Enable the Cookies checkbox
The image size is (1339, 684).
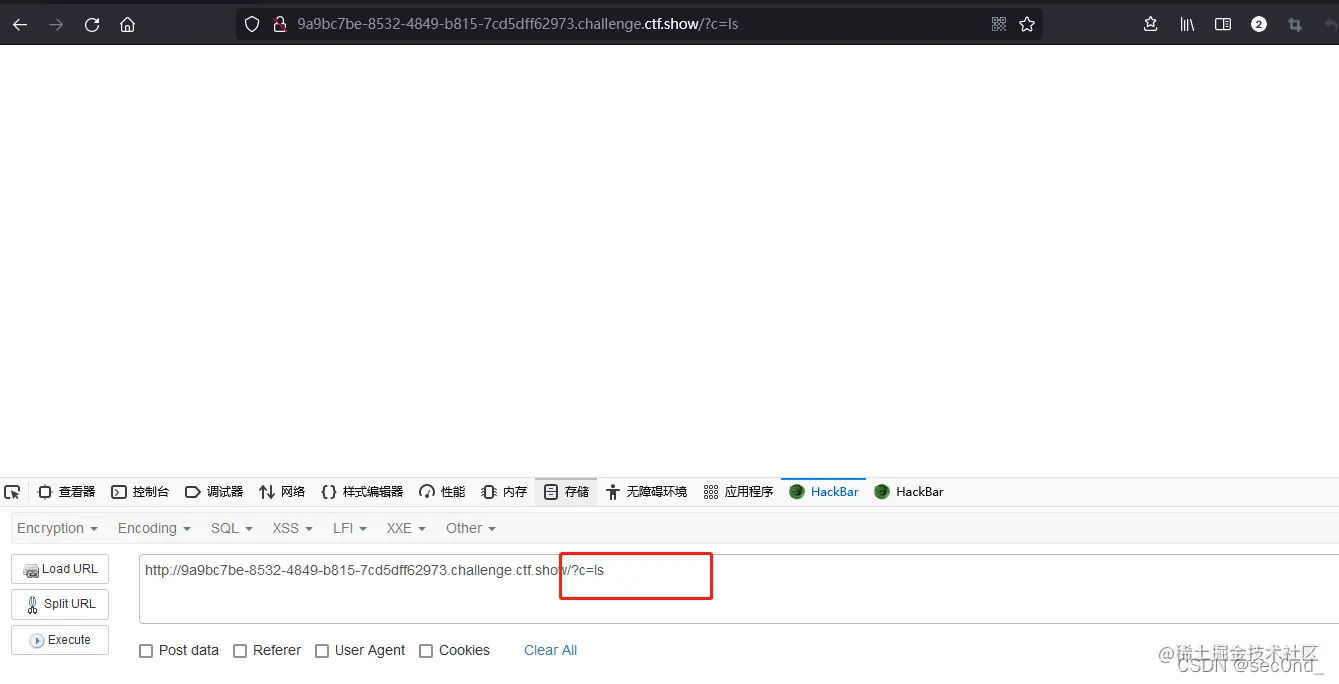click(x=426, y=651)
